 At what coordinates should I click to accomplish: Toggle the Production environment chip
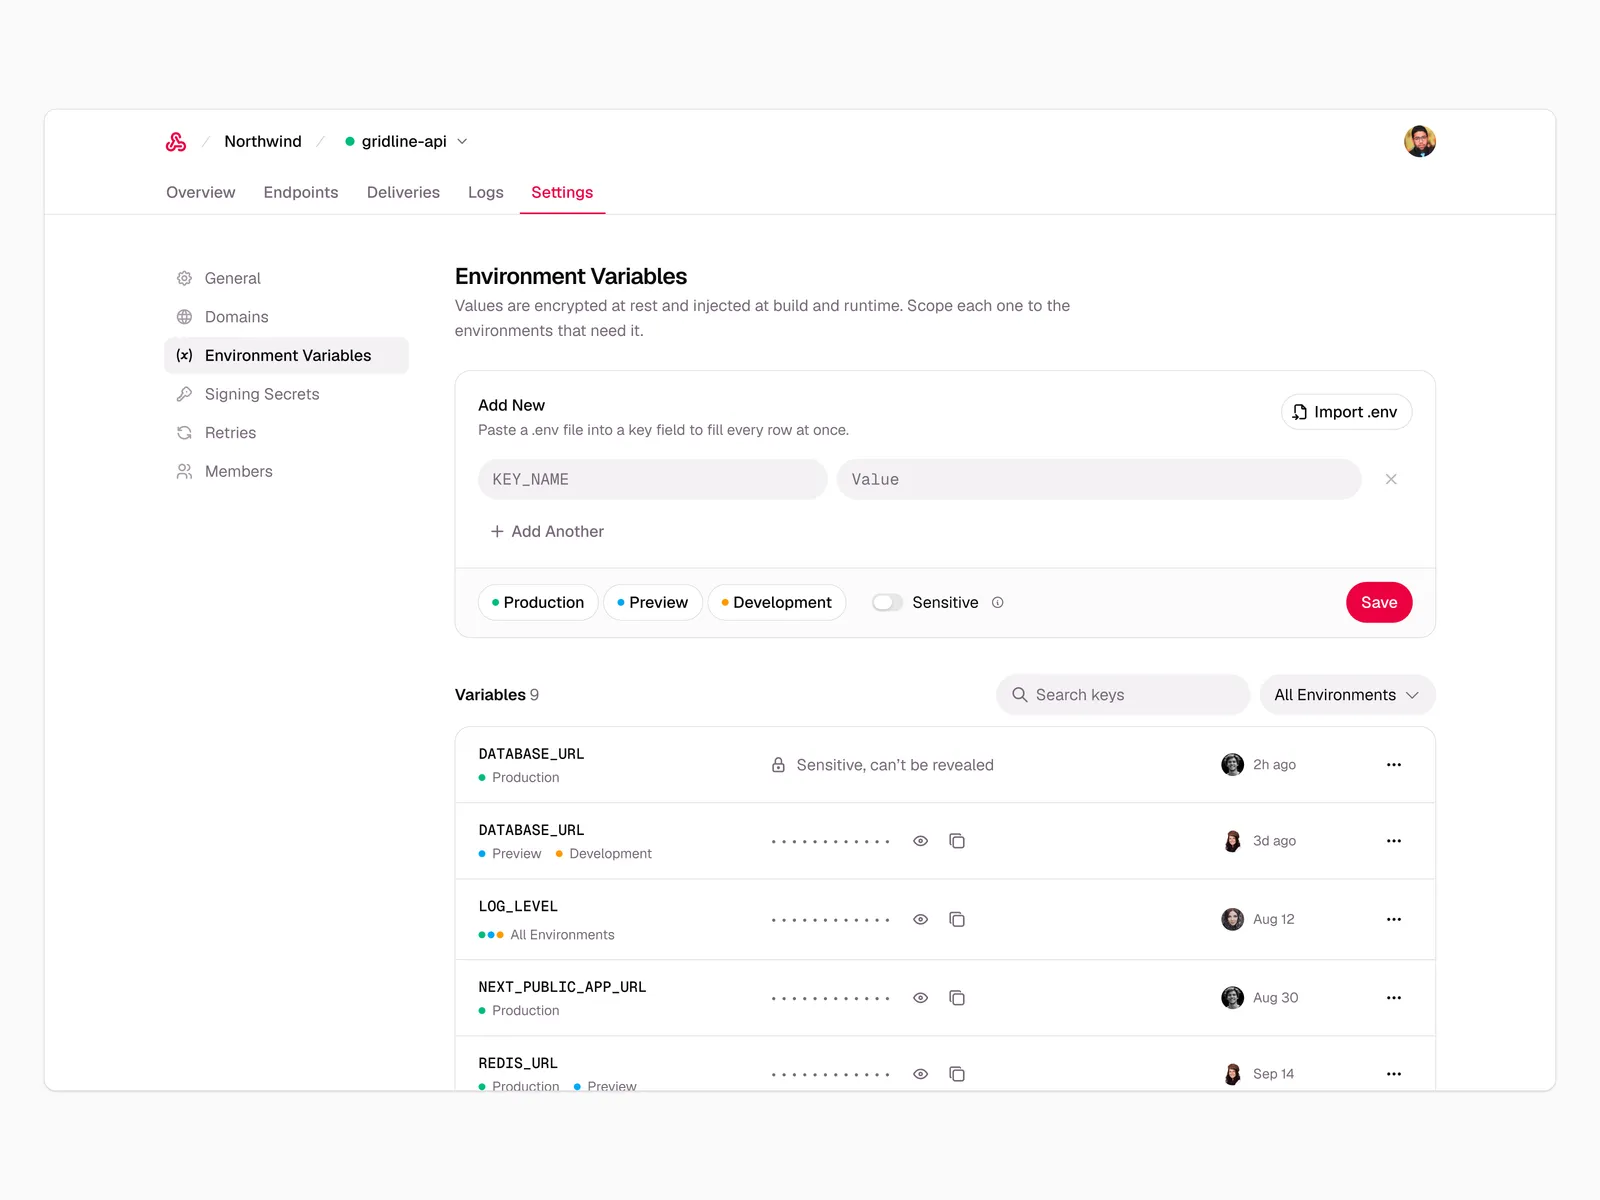pyautogui.click(x=538, y=603)
